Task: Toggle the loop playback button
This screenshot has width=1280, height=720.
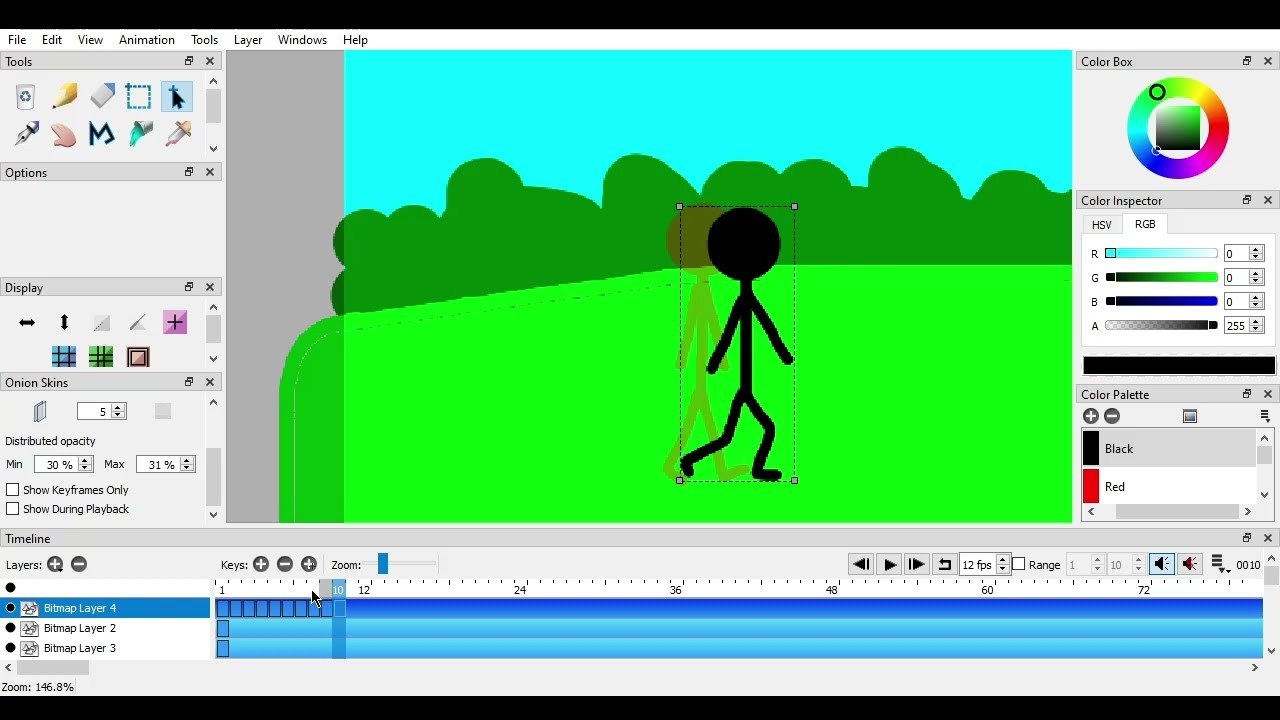Action: (x=944, y=565)
